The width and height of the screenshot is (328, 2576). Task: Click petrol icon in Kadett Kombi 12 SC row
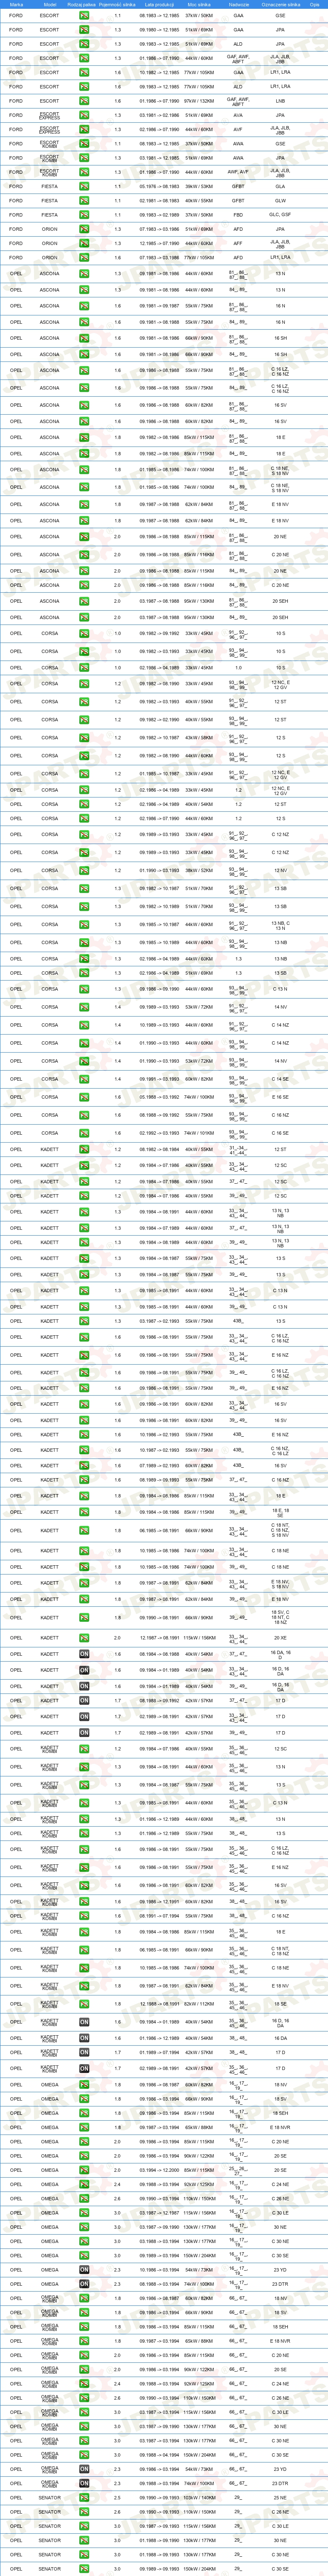tap(84, 1749)
